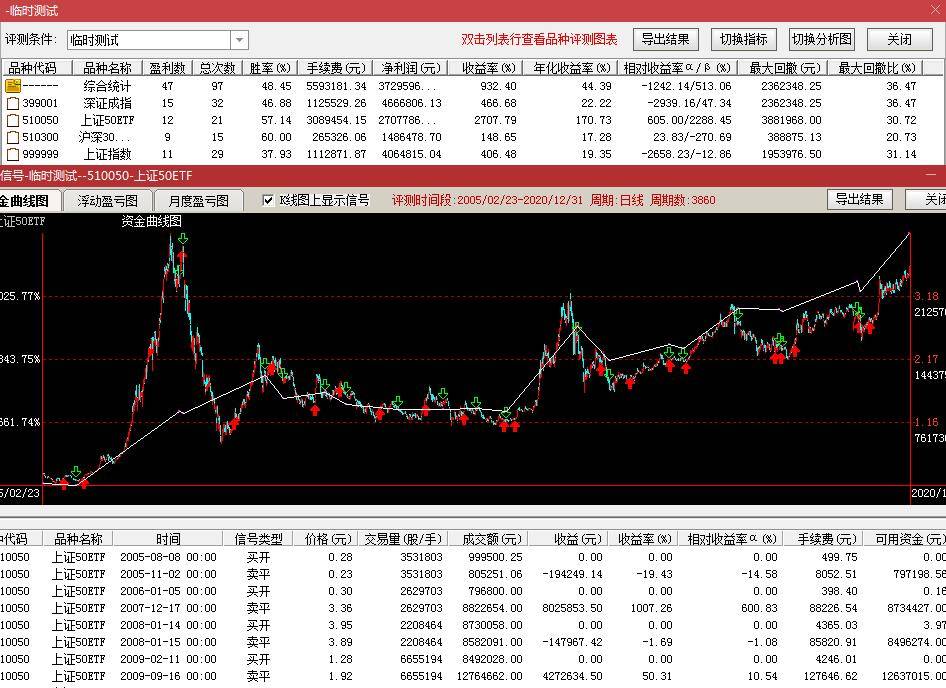Click the 时间 column header in trade list
Screen dimensions: 946x688
point(168,538)
